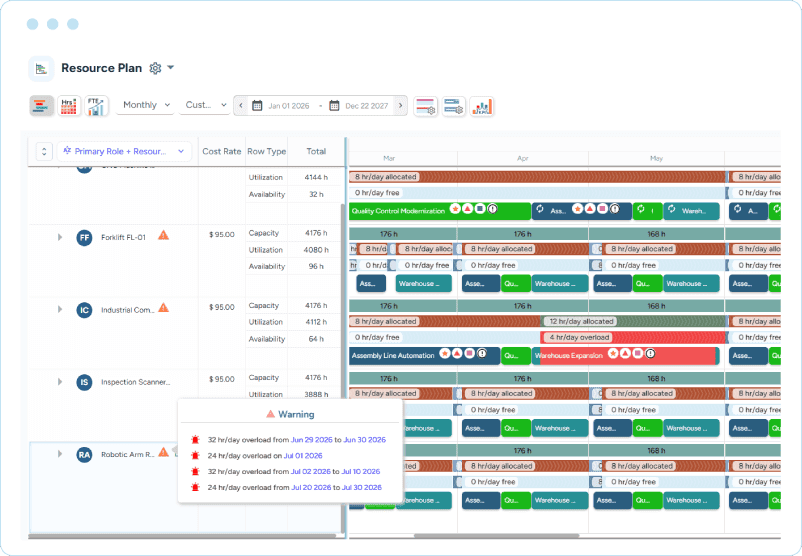Expand the Inspection Scanner resource row

click(60, 382)
